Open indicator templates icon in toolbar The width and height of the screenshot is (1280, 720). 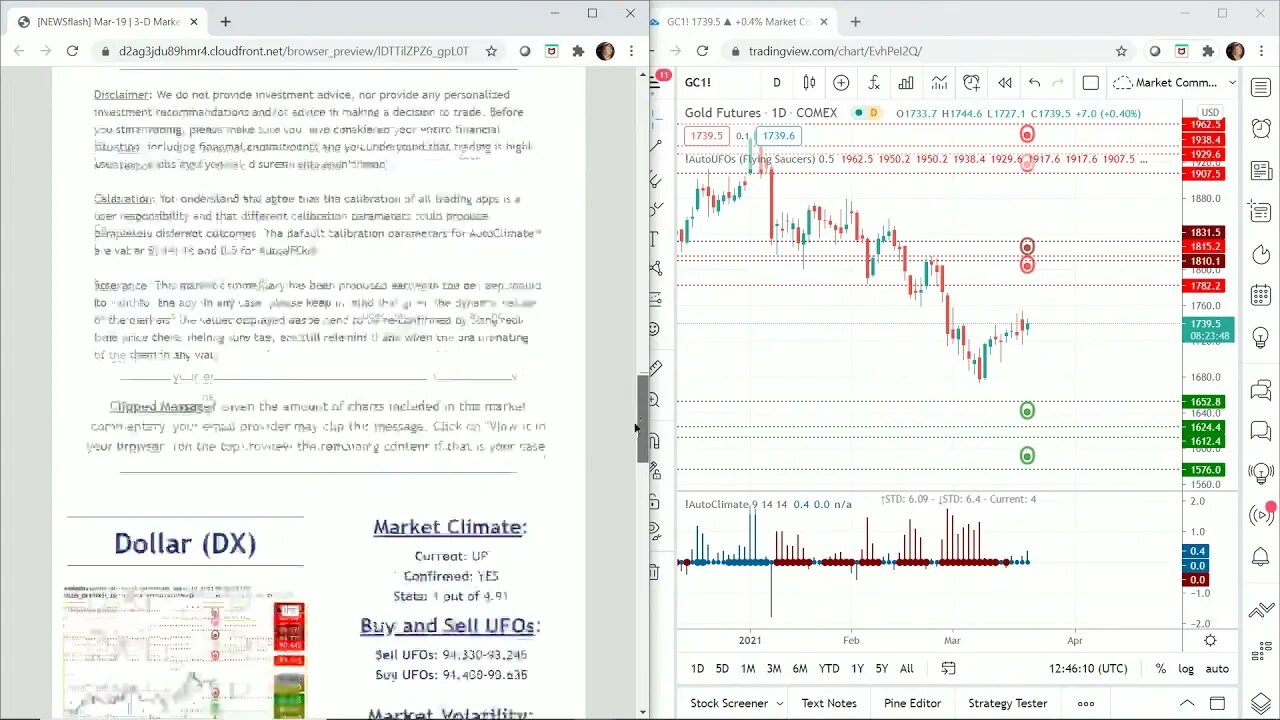coord(939,83)
